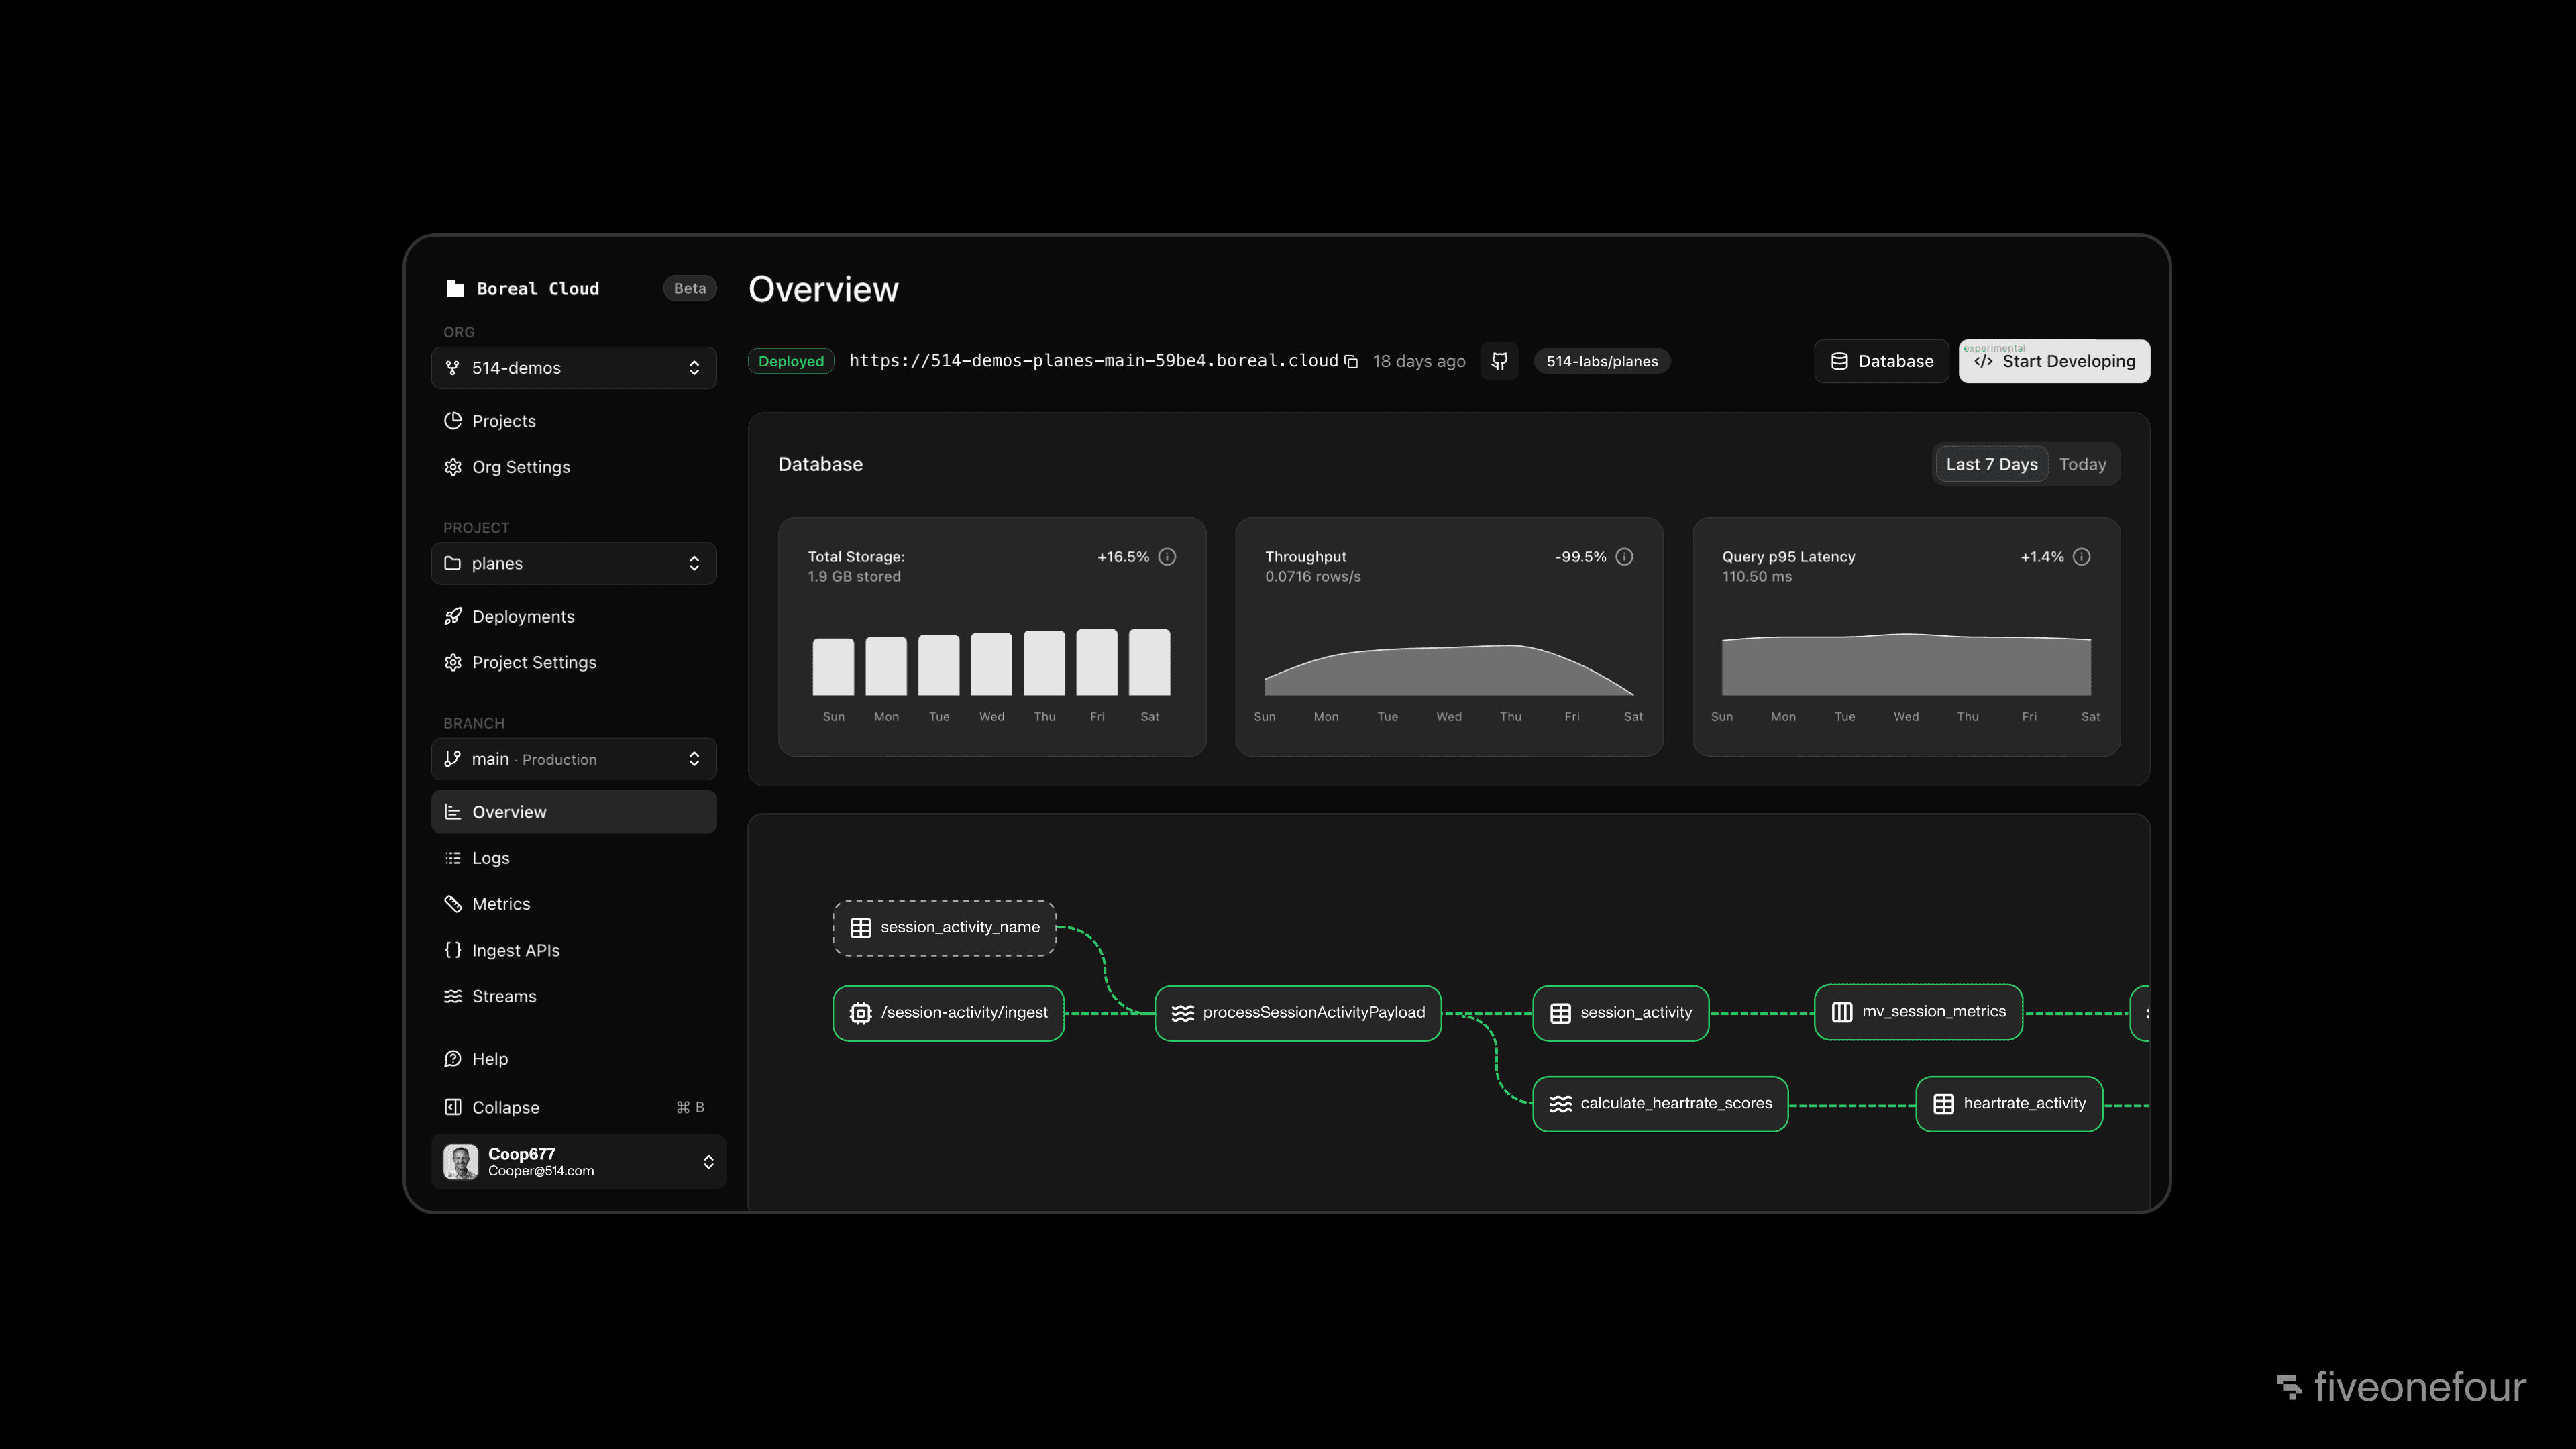Viewport: 2576px width, 1449px height.
Task: Click the Metrics ruler icon in the sidebar
Action: tap(453, 904)
